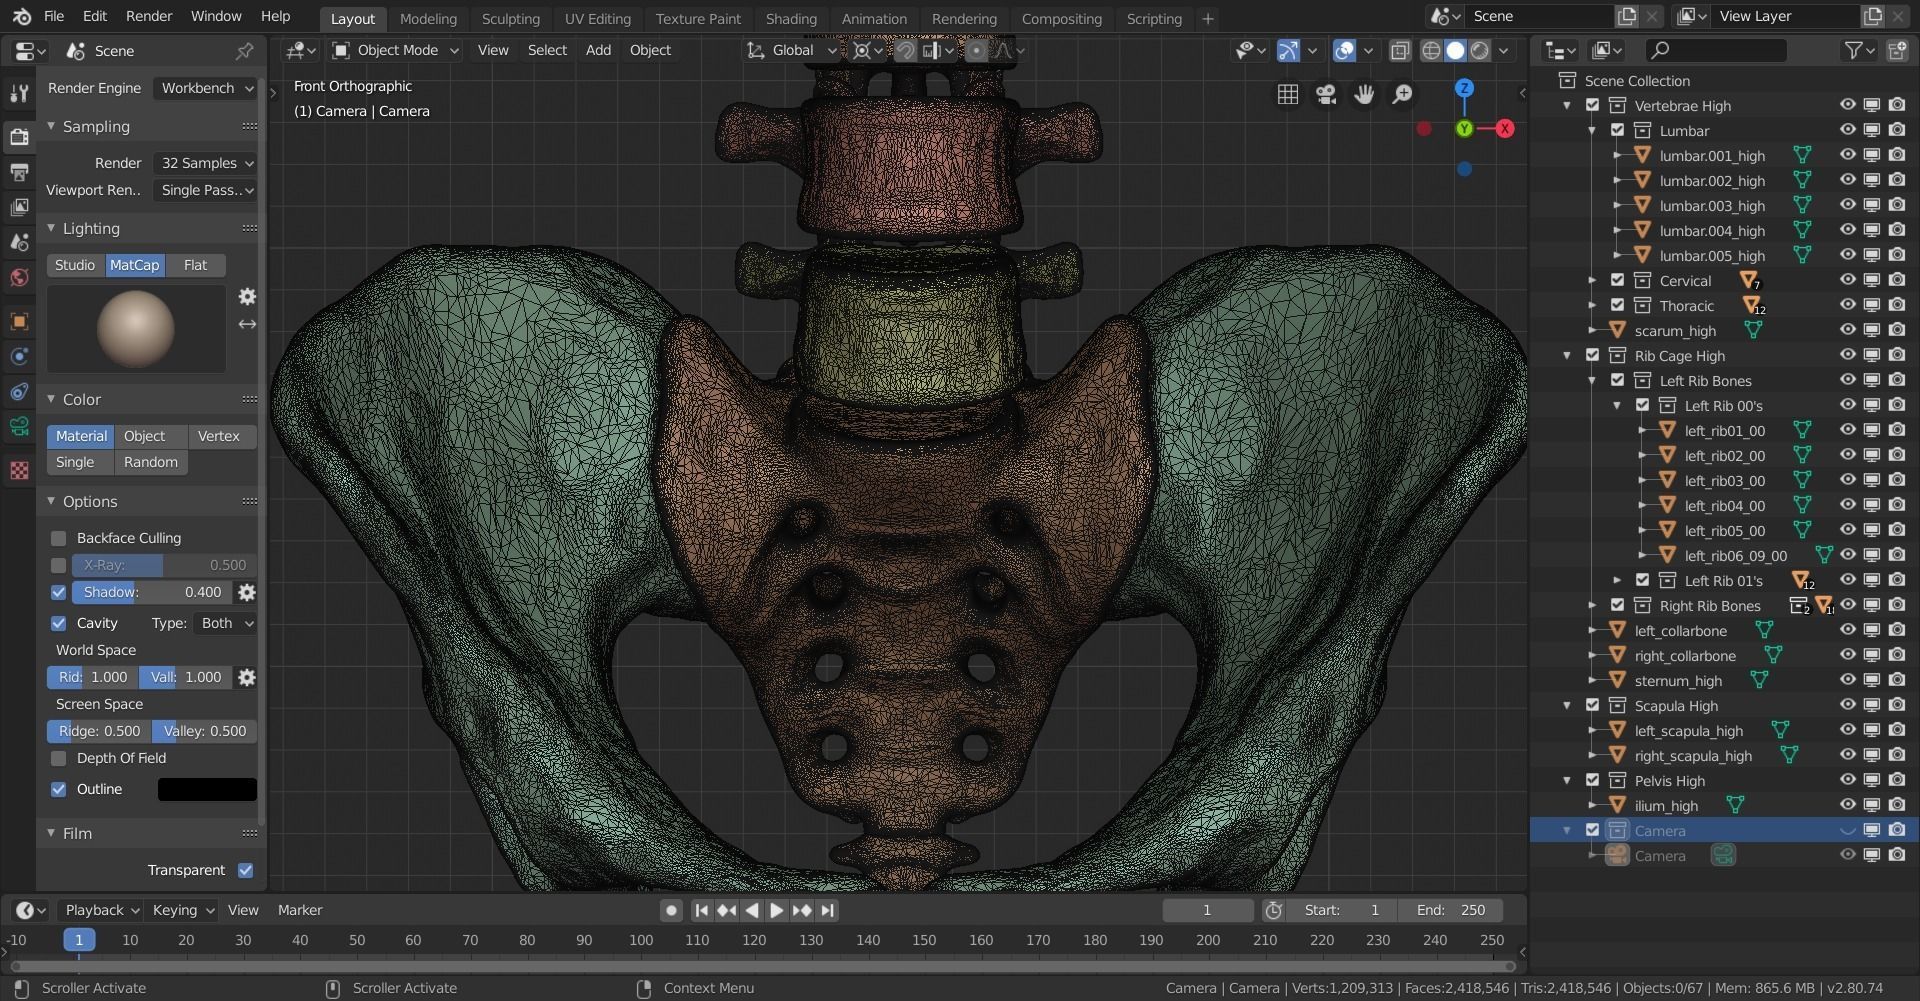Image resolution: width=1920 pixels, height=1001 pixels.
Task: Open the Render properties tab icon
Action: click(18, 137)
